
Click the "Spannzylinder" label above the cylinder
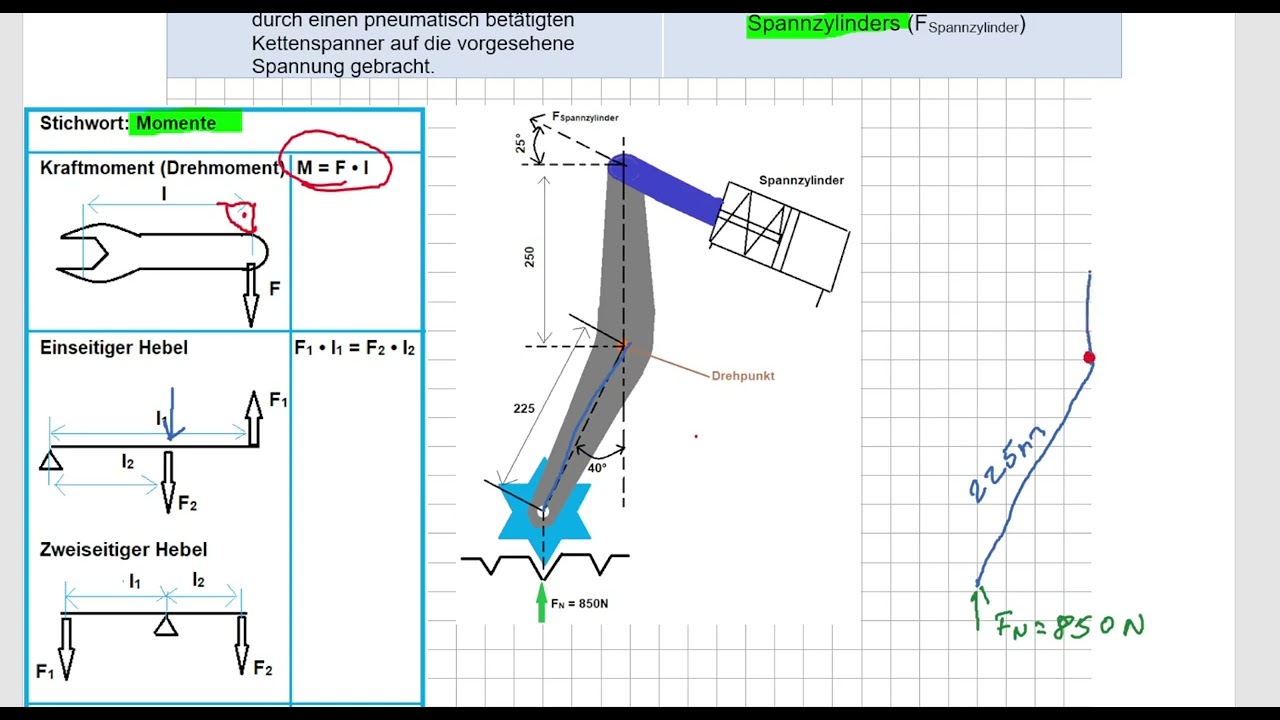(x=801, y=180)
